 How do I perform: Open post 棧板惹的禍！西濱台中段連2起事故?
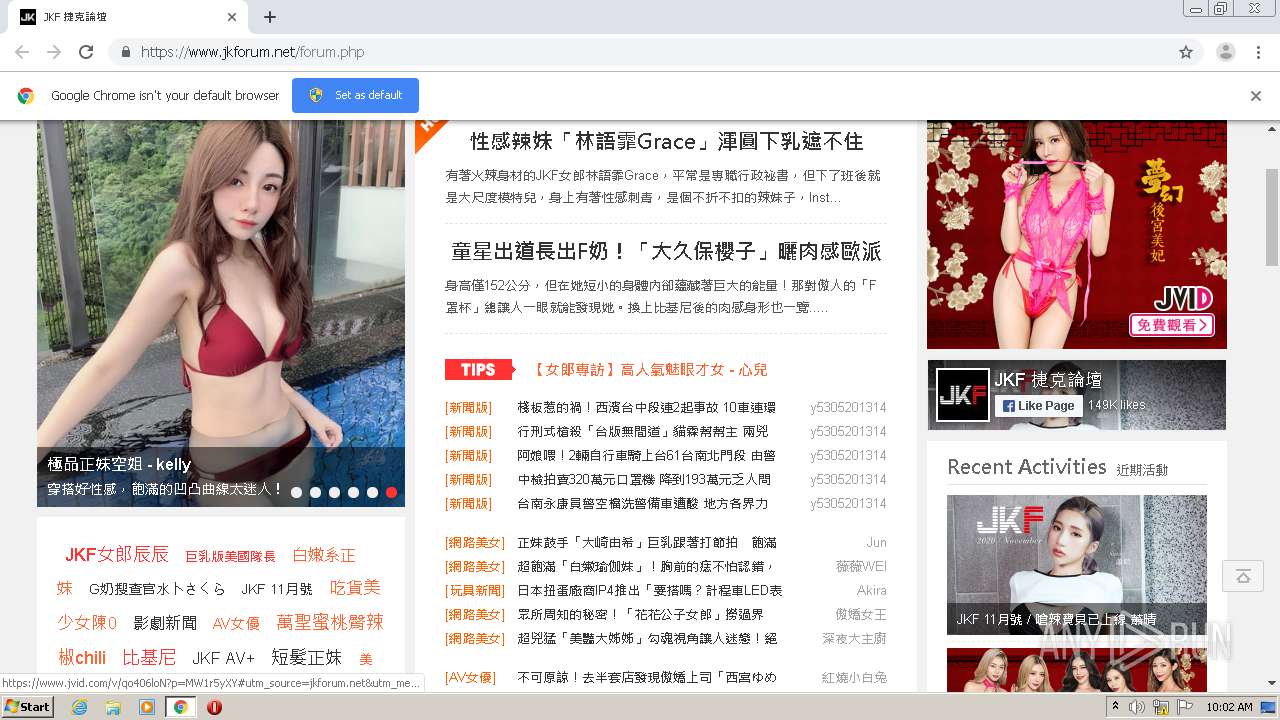tap(647, 408)
